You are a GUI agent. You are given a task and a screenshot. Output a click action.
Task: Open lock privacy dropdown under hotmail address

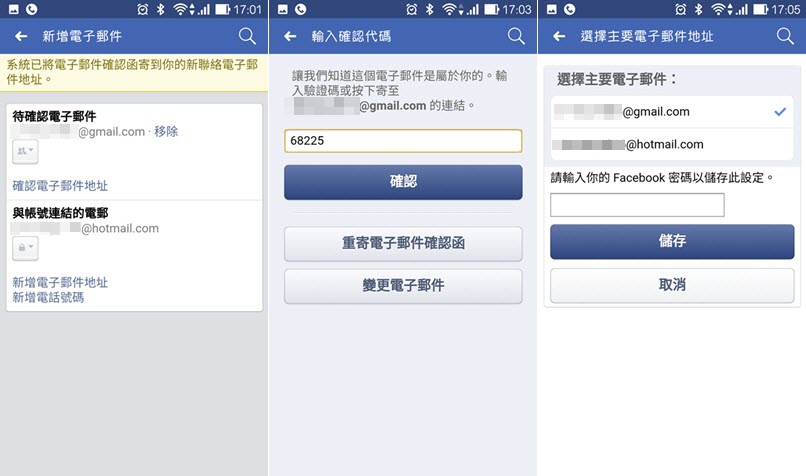(25, 248)
